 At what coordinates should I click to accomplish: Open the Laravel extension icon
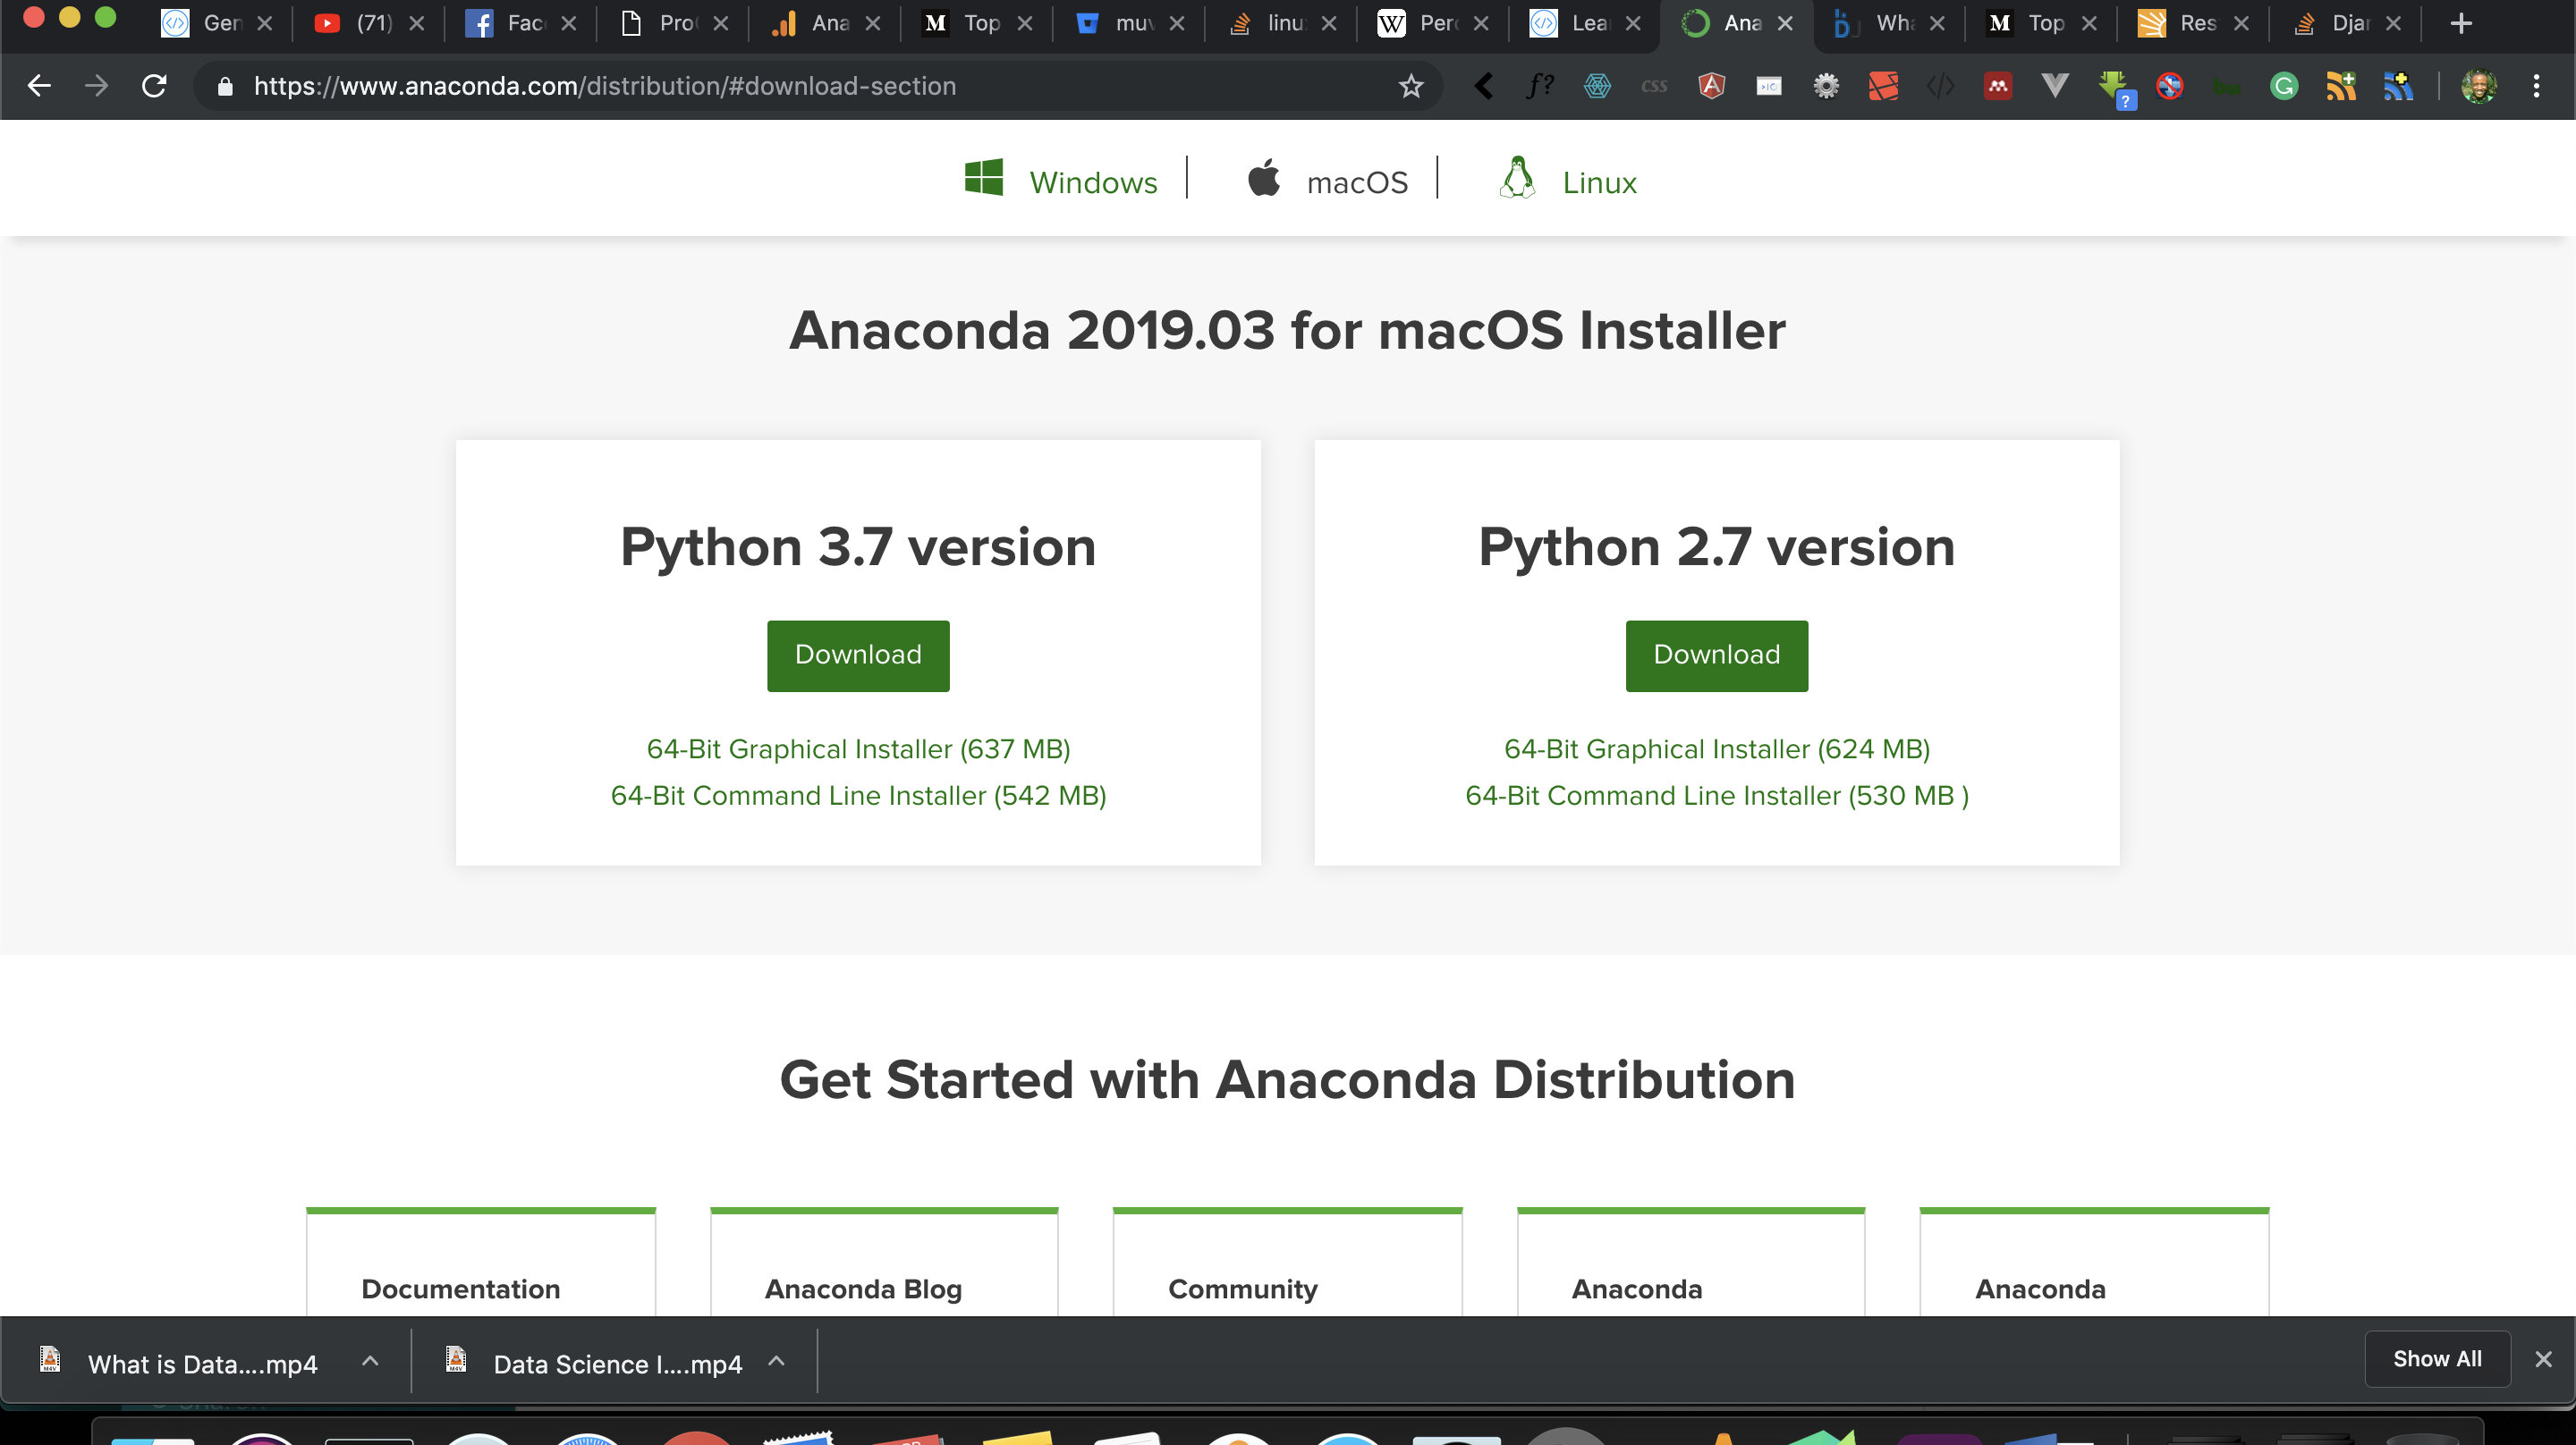[x=1883, y=86]
